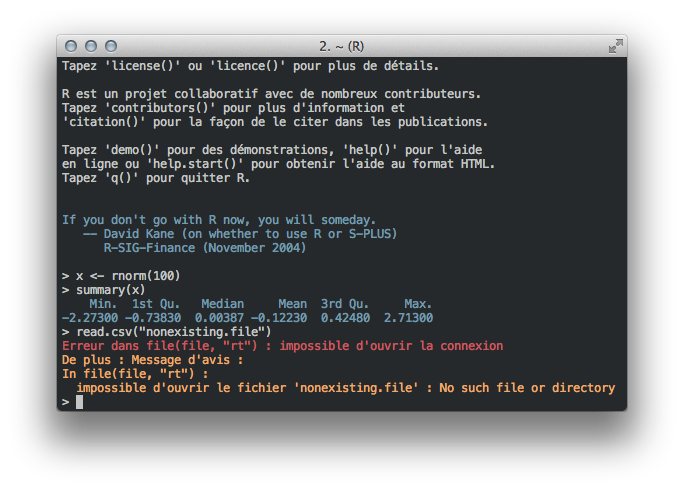Click the cursor block at the last prompt
Screen dimensions: 684x490
tap(79, 402)
